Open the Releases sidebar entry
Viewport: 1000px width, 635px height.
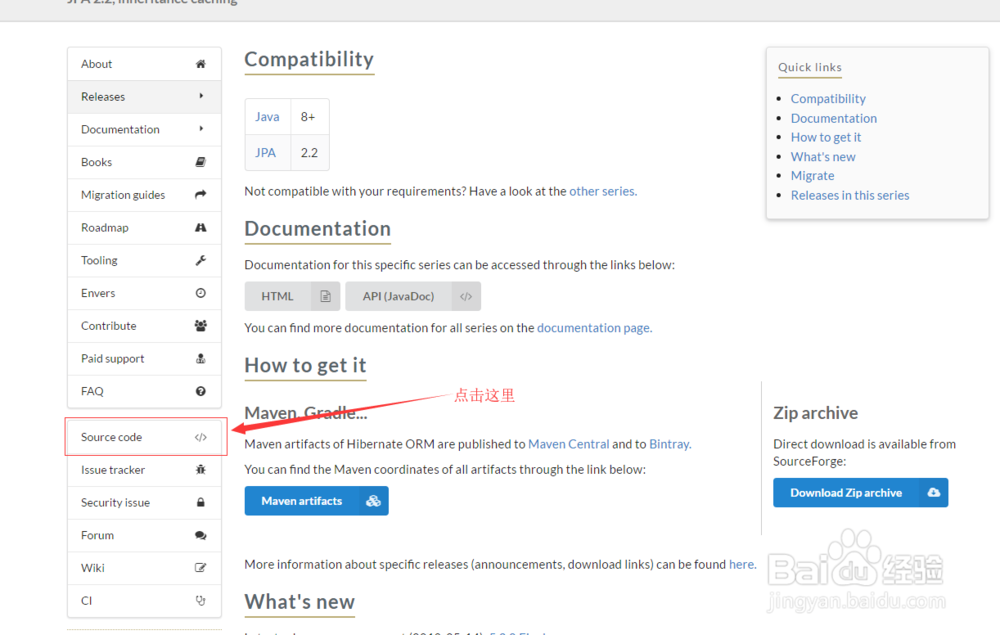[144, 96]
